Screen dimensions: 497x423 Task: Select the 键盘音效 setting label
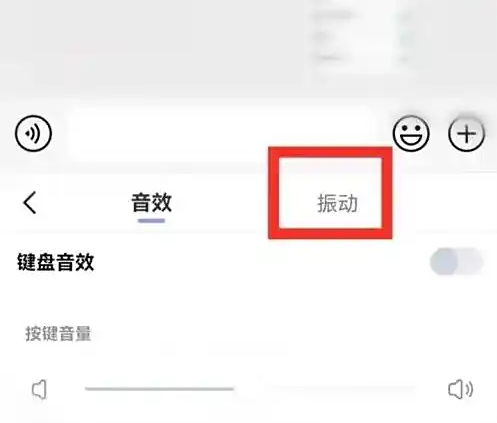tap(56, 262)
